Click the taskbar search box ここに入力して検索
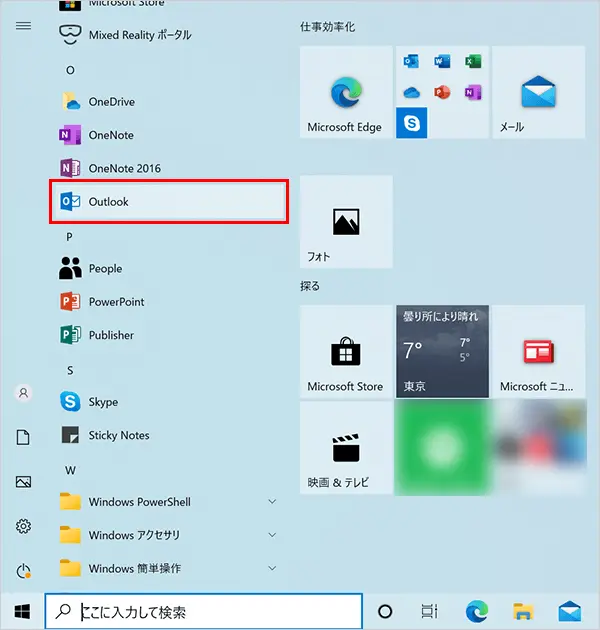This screenshot has height=630, width=600. (204, 611)
